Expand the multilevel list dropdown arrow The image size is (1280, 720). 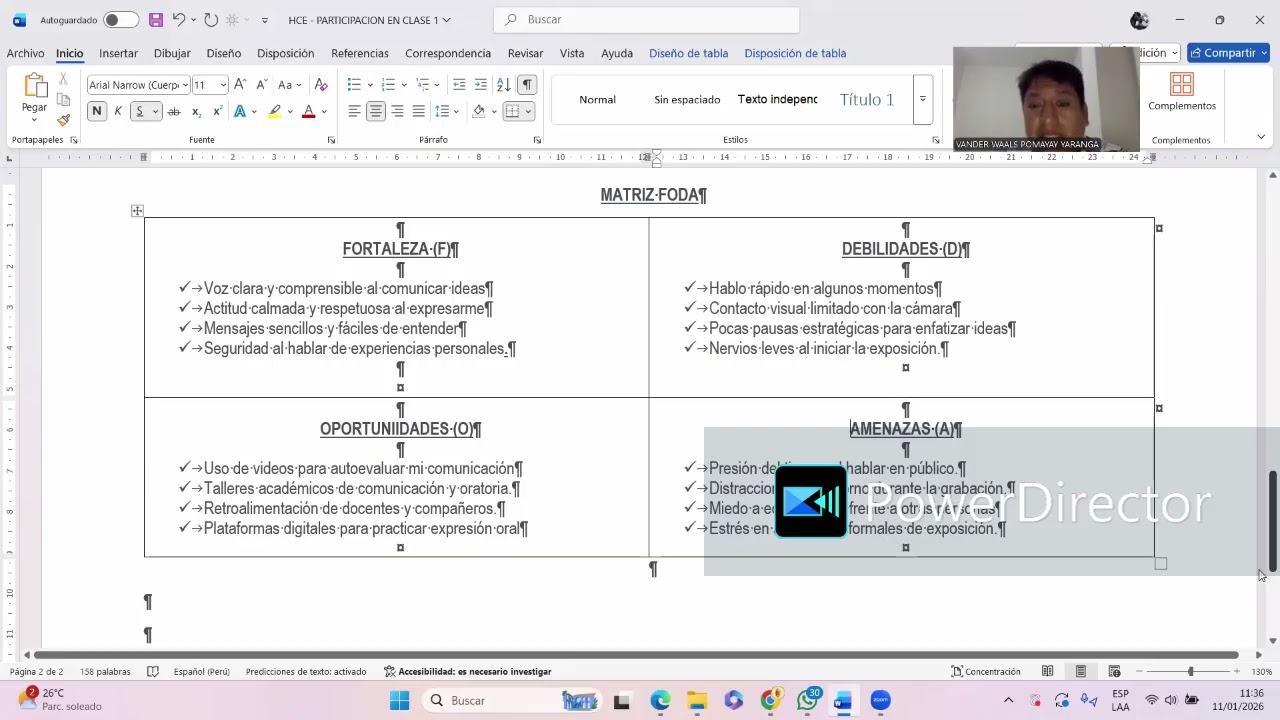tap(438, 85)
